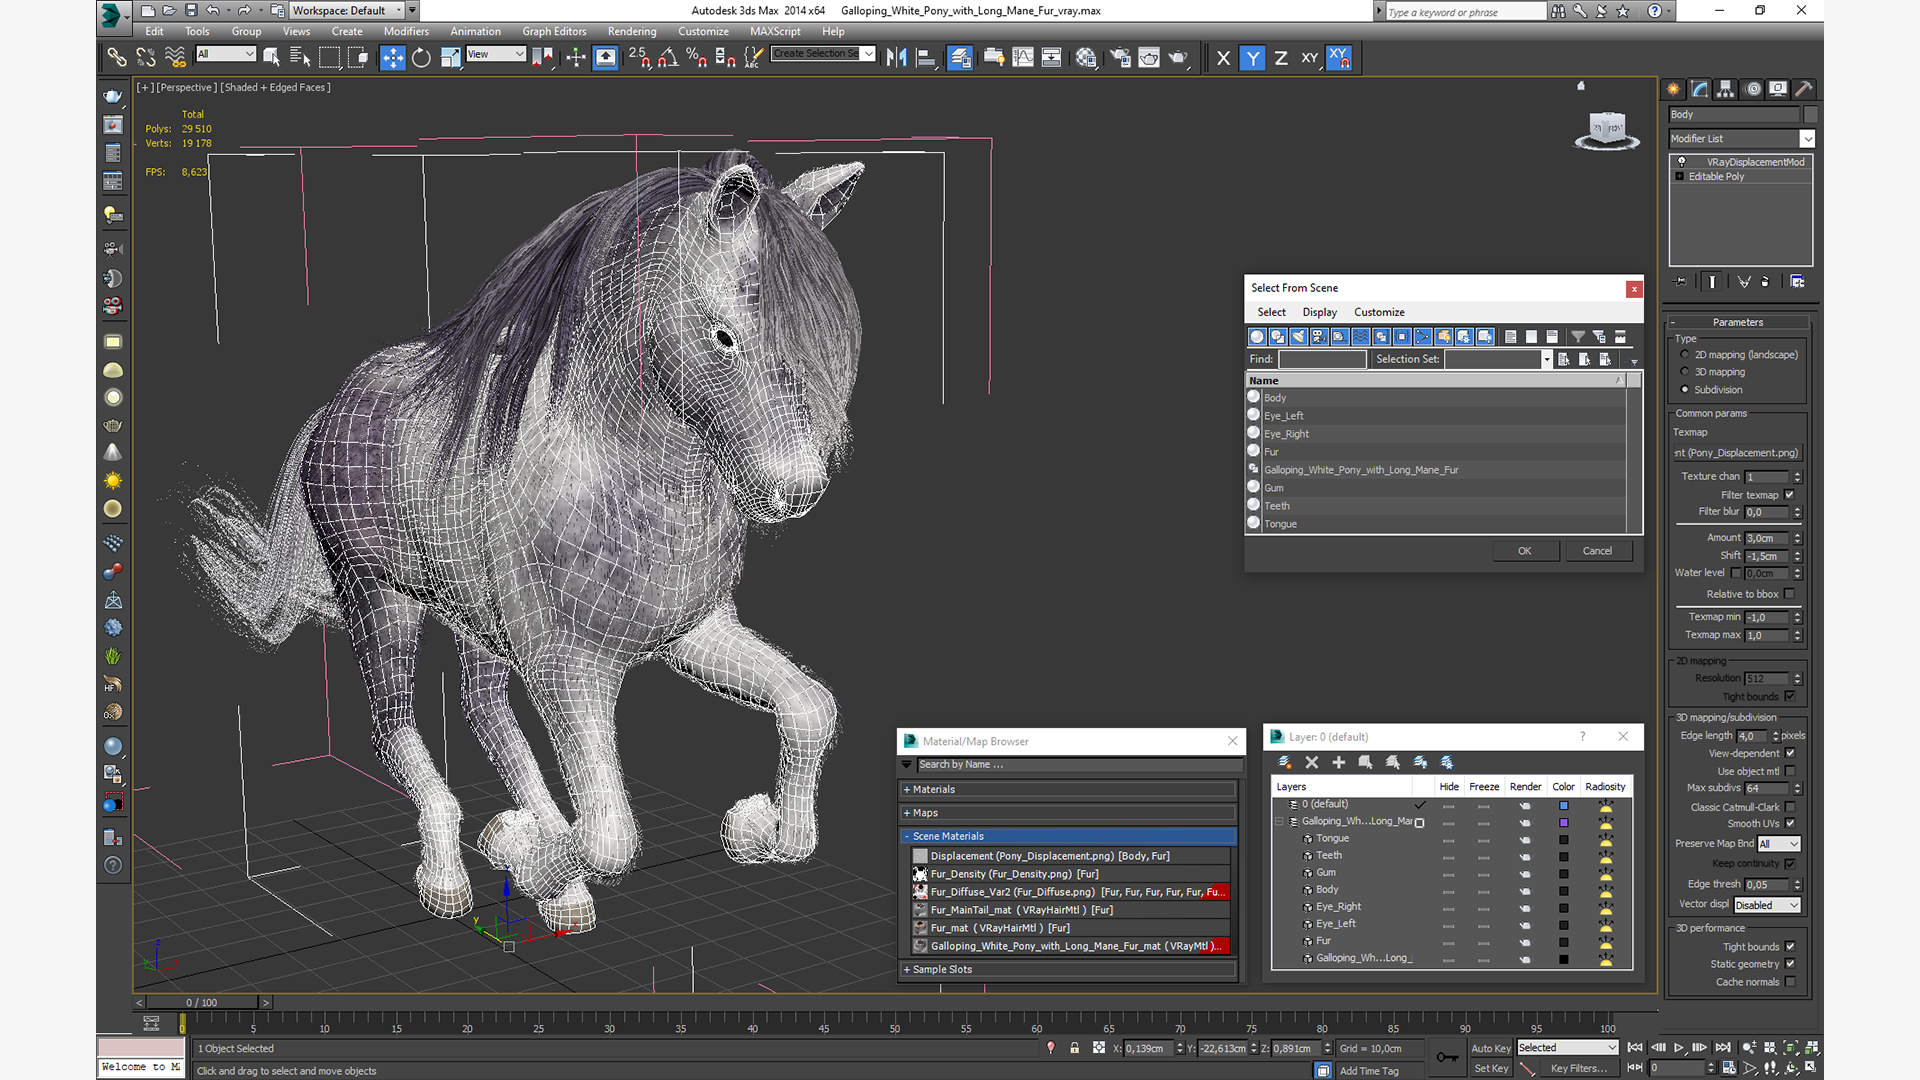This screenshot has width=1920, height=1080.
Task: Click the Pin Stack icon under modifier stack
Action: pos(1680,282)
